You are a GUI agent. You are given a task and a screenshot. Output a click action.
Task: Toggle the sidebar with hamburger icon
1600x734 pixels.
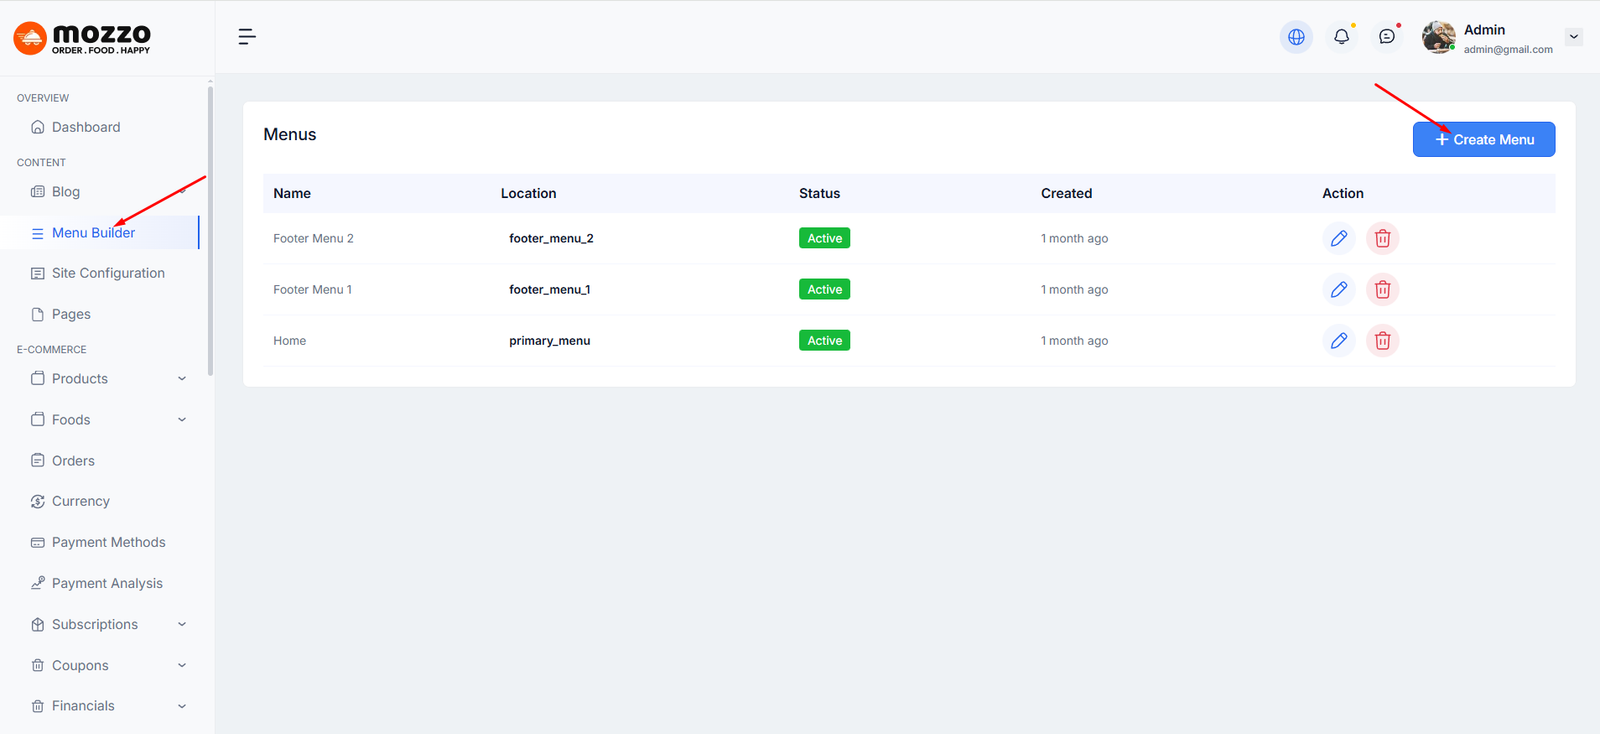pos(247,37)
